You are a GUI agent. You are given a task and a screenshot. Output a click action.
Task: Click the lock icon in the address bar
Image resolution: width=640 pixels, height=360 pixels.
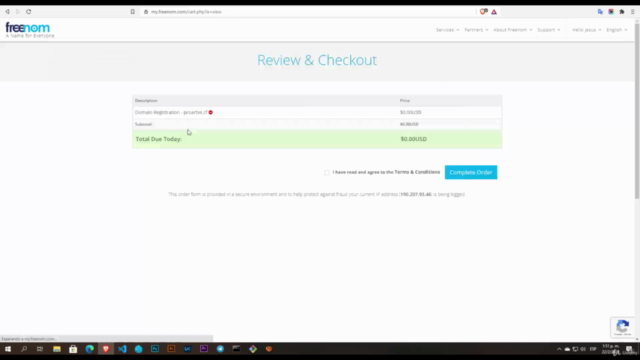pos(146,12)
